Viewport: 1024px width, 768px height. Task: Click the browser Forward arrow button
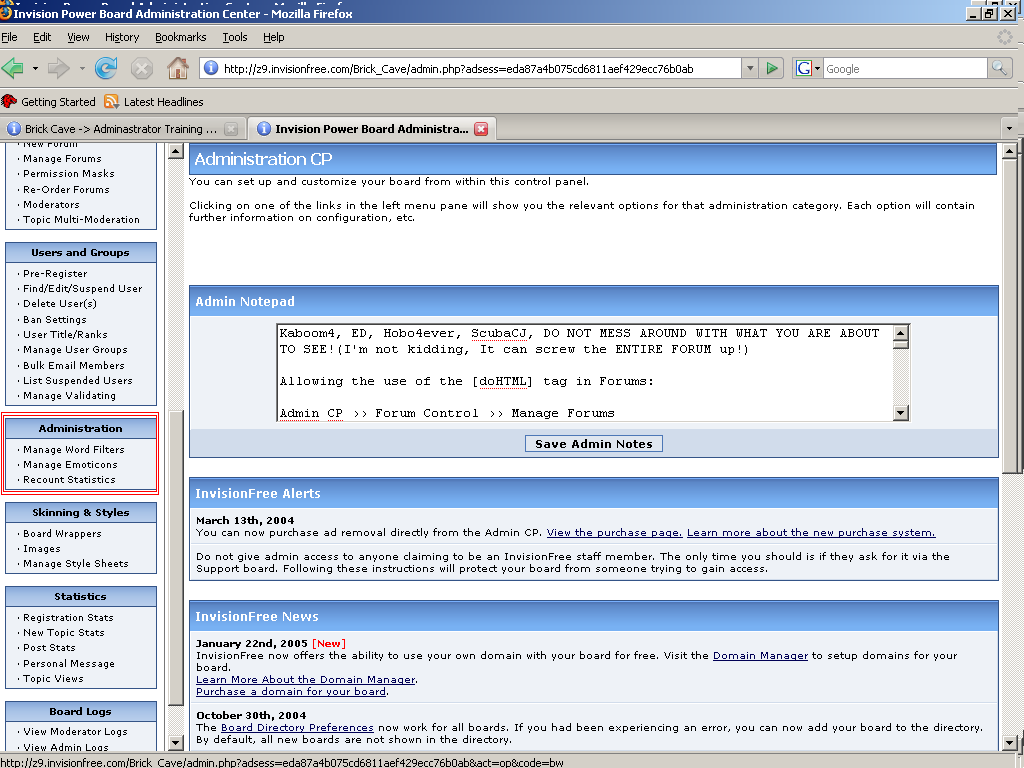[59, 68]
